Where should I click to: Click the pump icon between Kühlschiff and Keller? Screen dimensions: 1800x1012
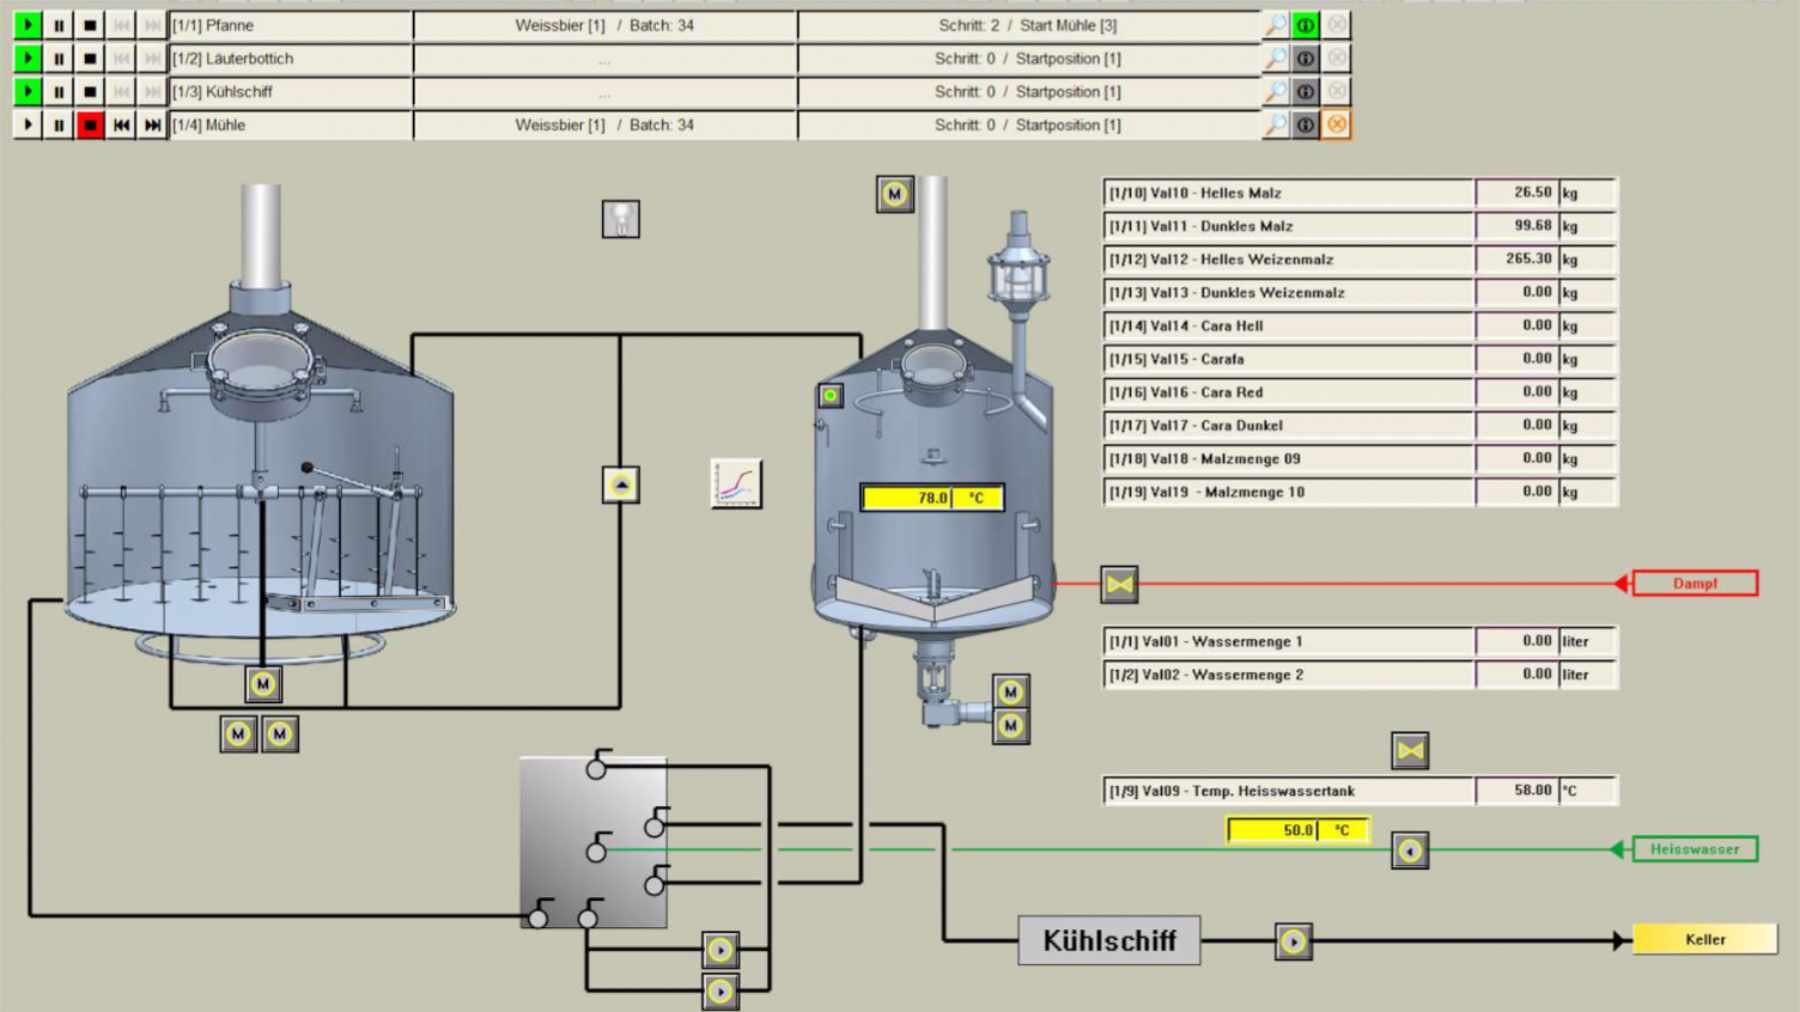click(1292, 939)
